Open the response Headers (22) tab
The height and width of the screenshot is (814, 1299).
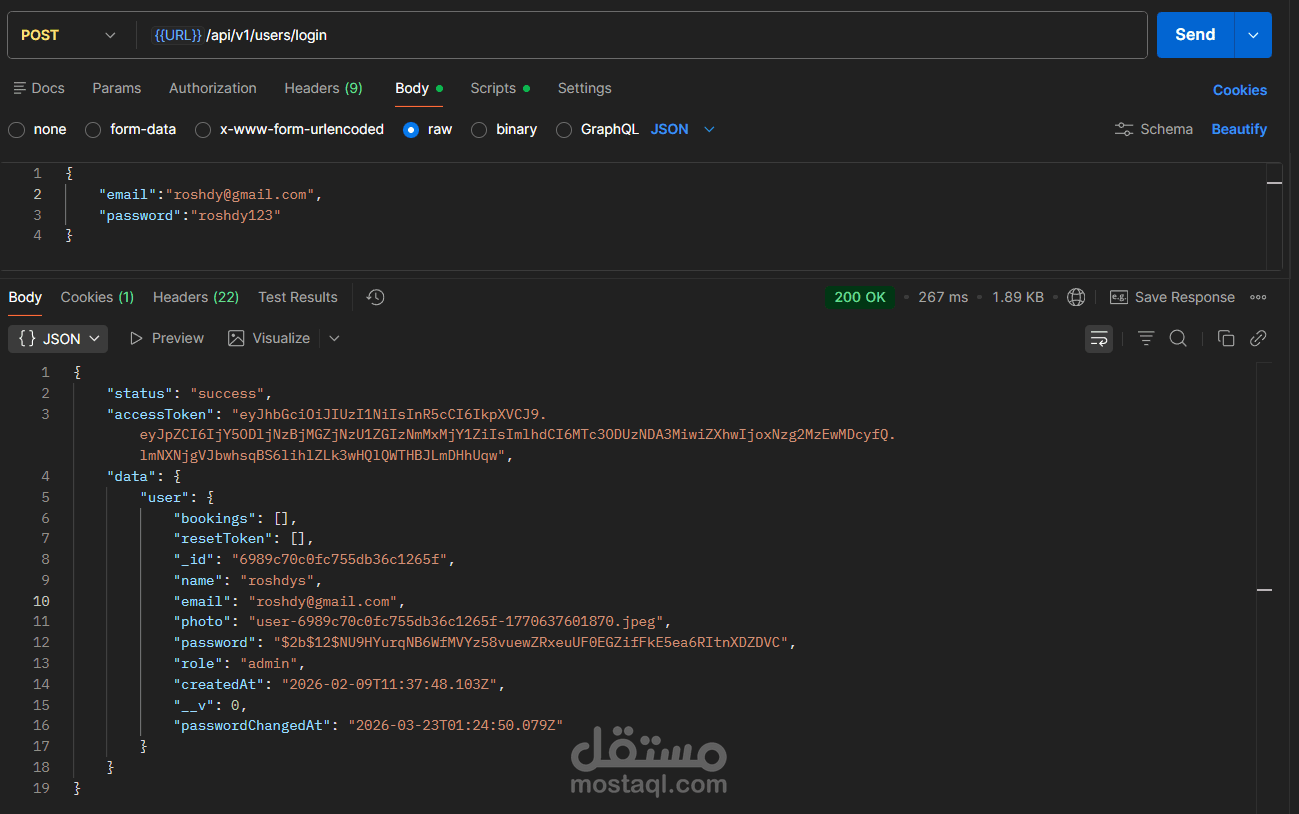(196, 297)
